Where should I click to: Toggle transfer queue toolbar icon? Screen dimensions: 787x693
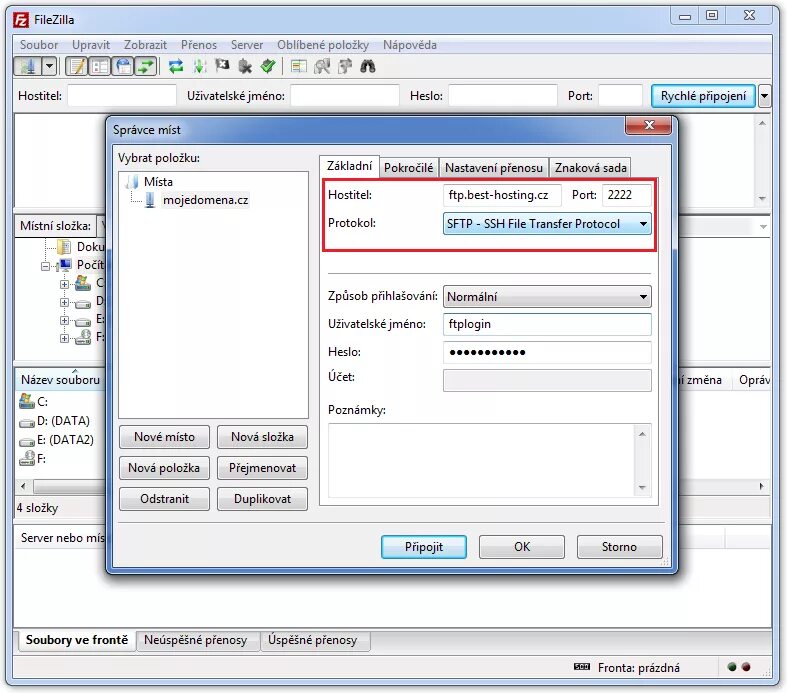(145, 66)
